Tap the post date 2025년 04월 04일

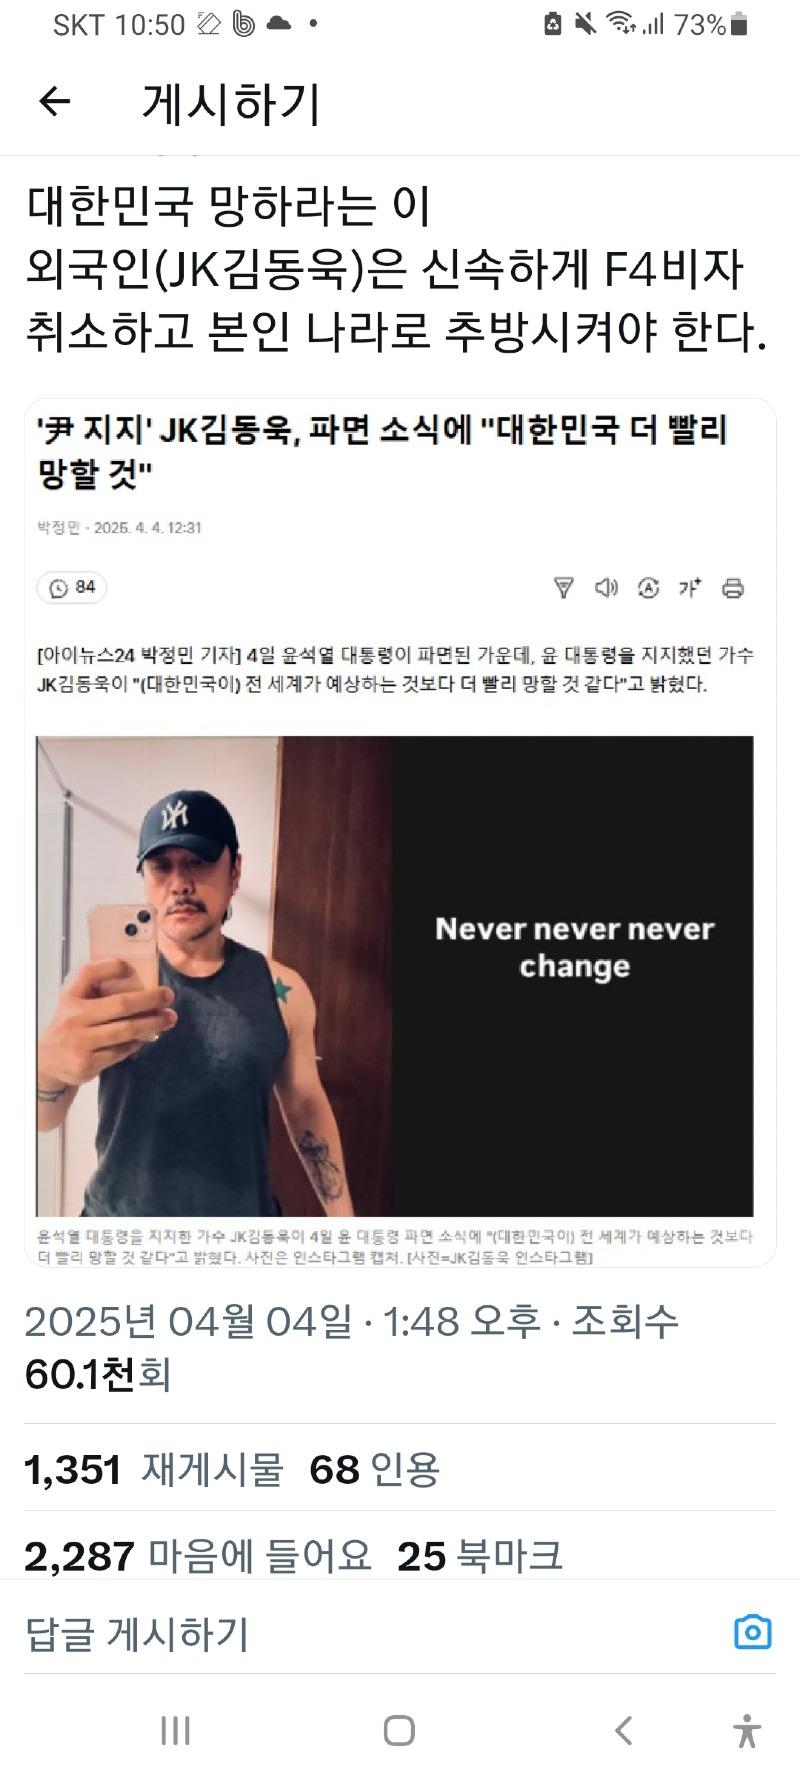tap(188, 1321)
